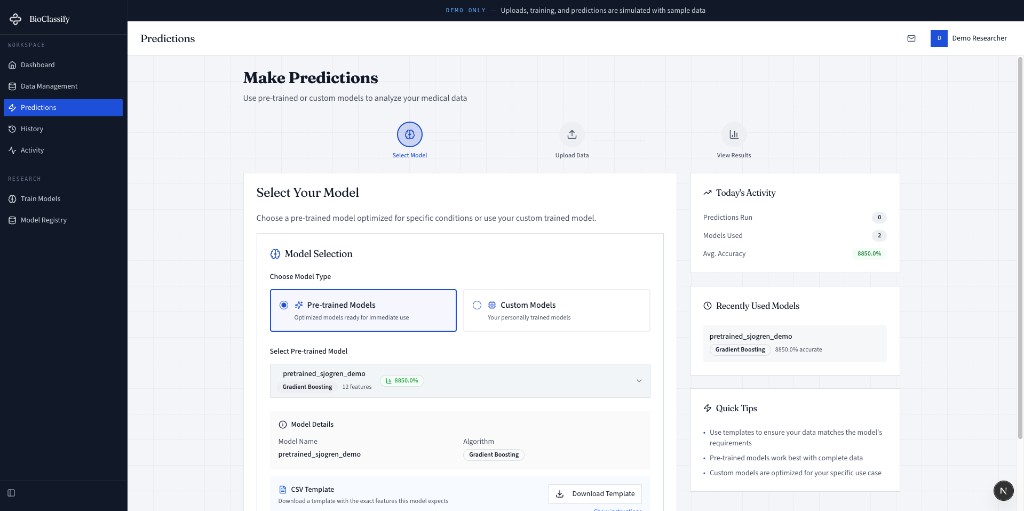Click the Demo Researcher avatar
The width and height of the screenshot is (1024, 511).
click(x=938, y=39)
